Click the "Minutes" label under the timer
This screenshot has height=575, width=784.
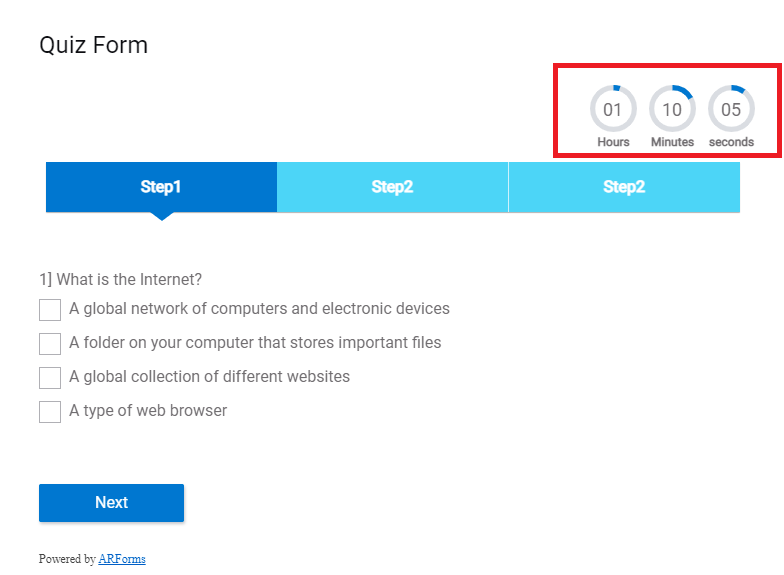[672, 142]
